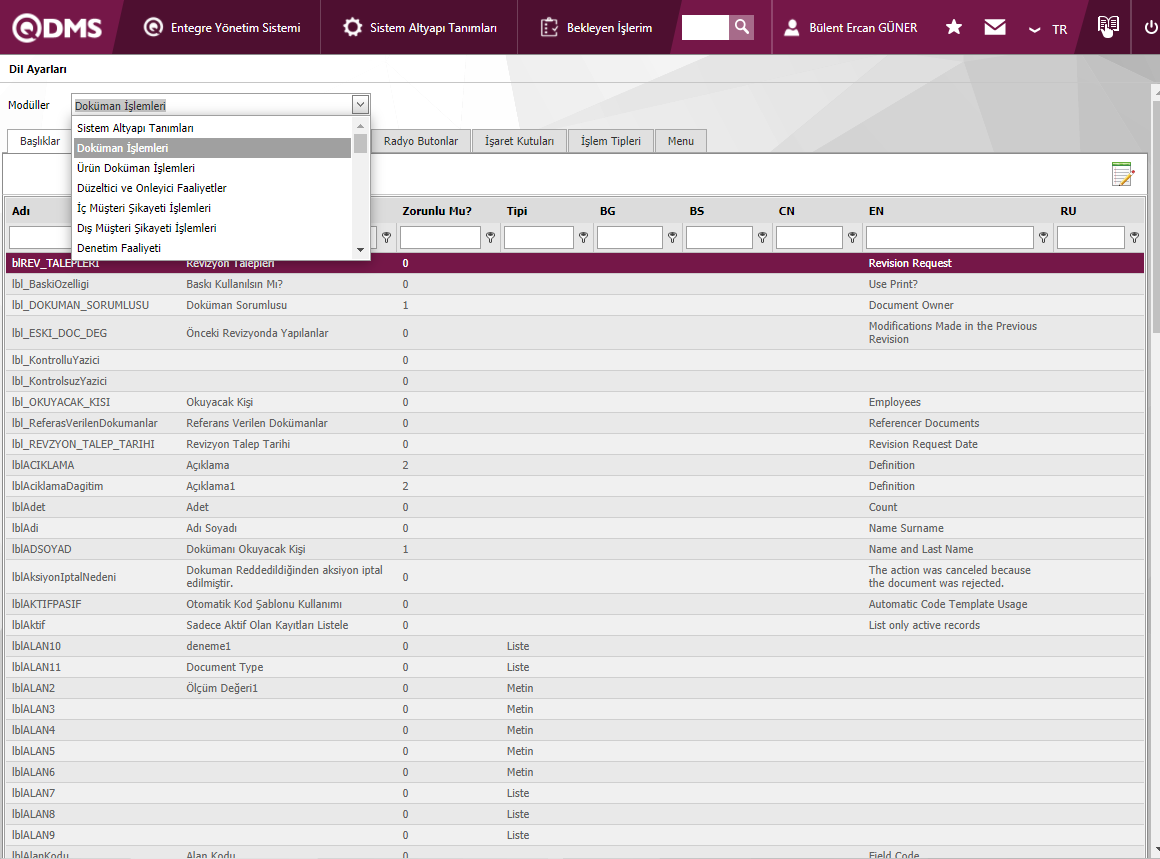The height and width of the screenshot is (859, 1160).
Task: Open the favorites star icon
Action: (x=954, y=27)
